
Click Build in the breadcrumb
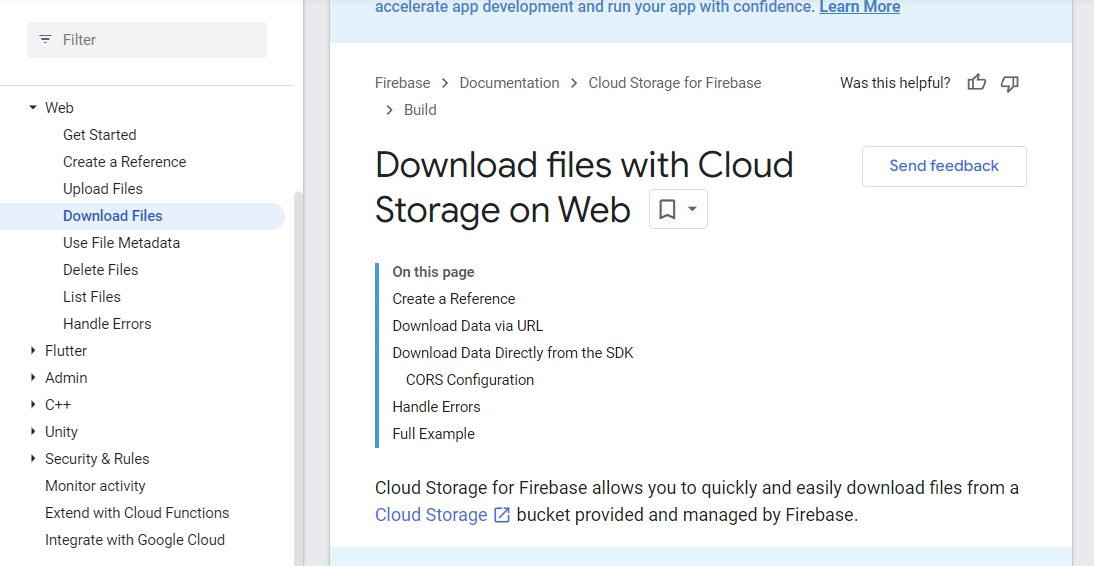(x=420, y=110)
